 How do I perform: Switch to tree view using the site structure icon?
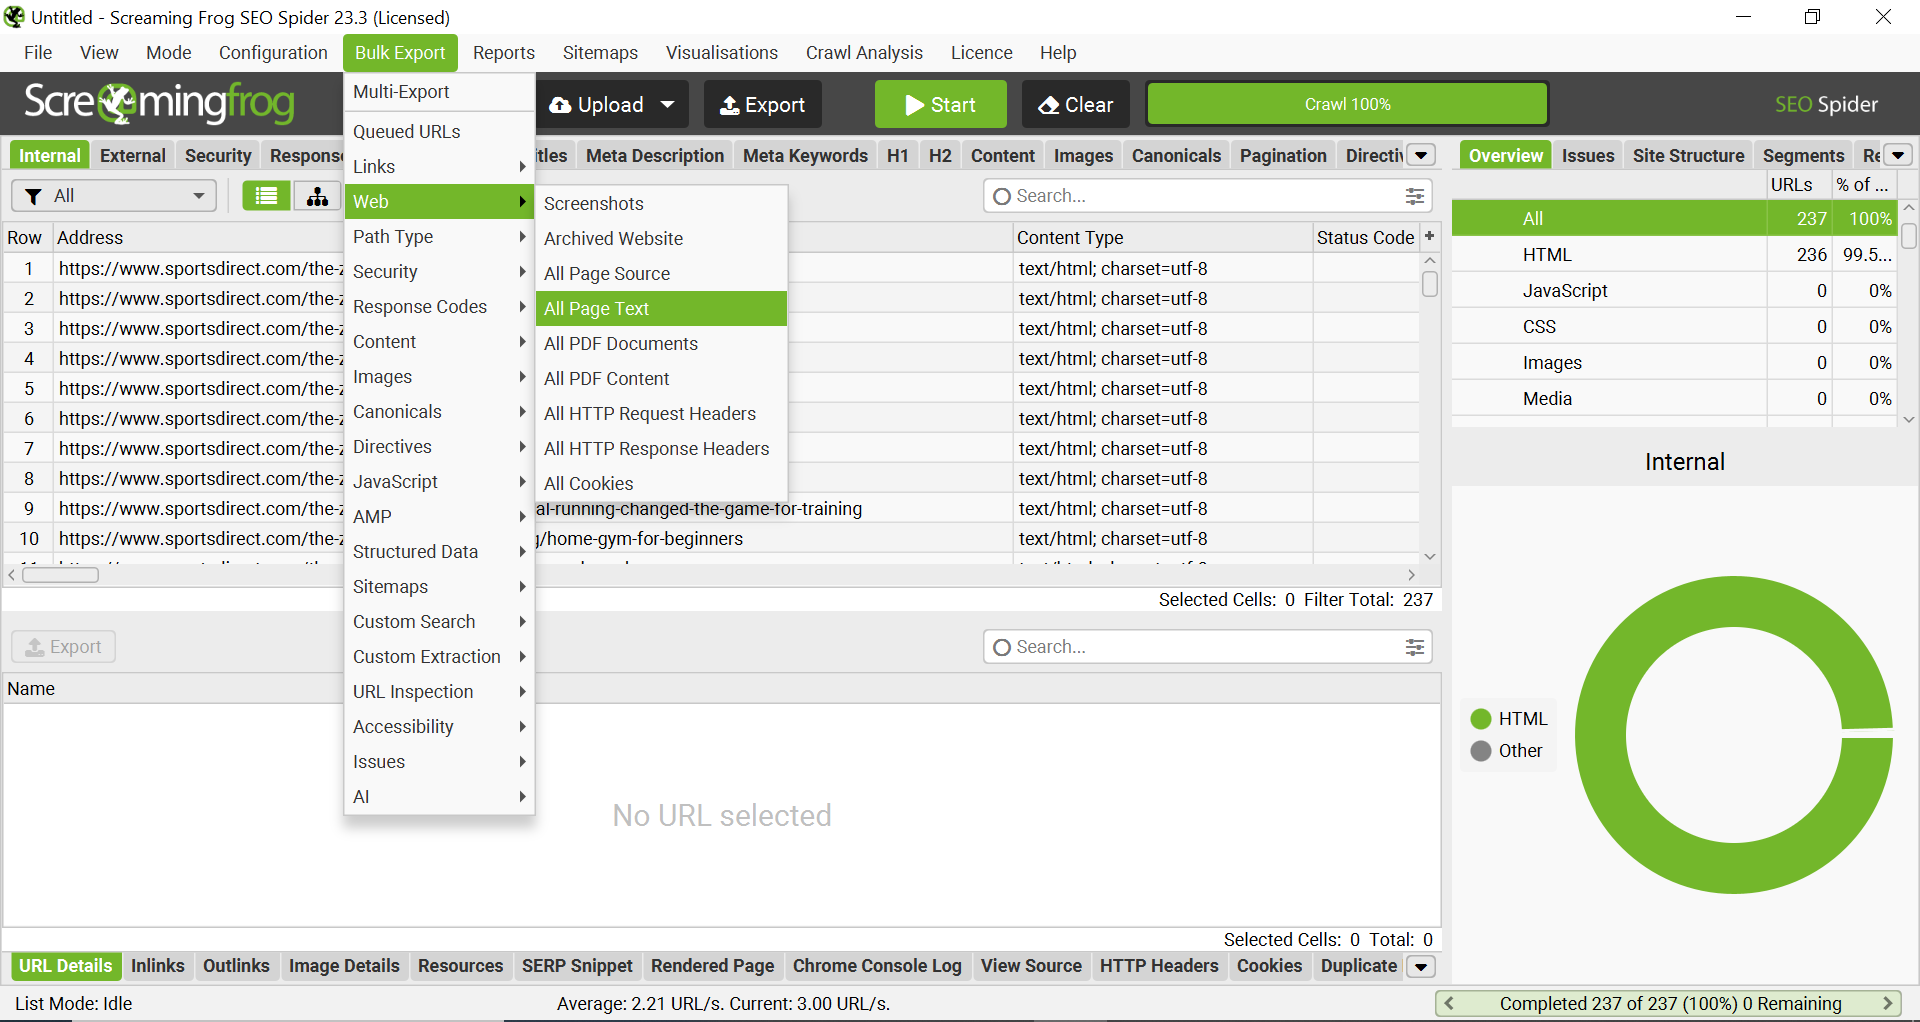316,195
